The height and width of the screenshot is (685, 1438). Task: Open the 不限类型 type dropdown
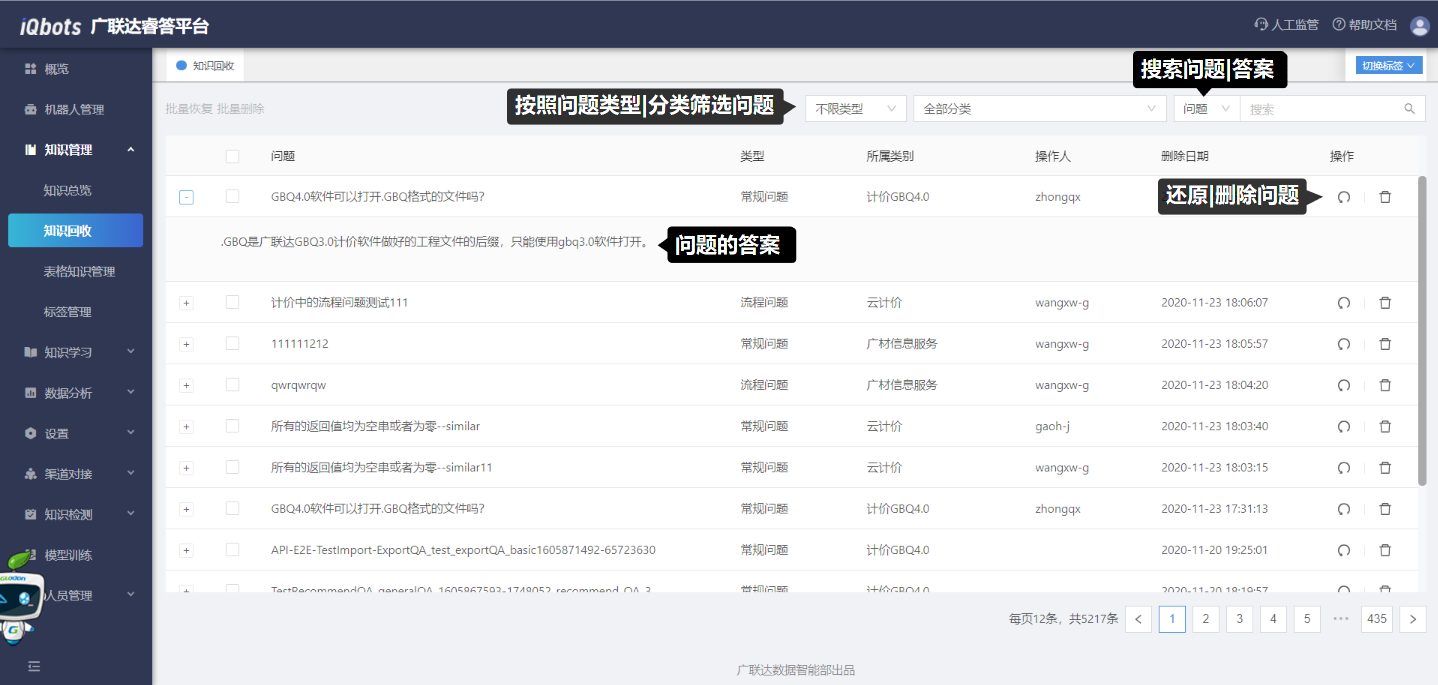click(856, 109)
